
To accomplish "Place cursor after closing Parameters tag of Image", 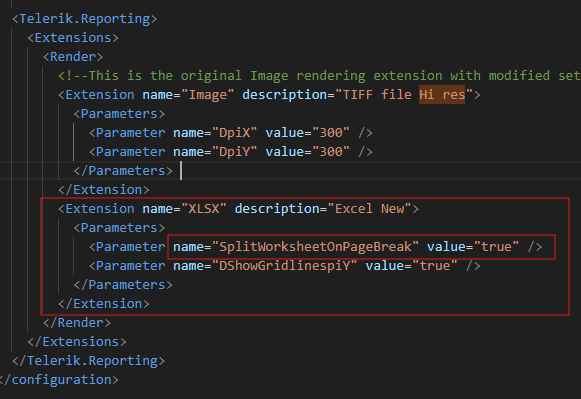I will click(174, 171).
